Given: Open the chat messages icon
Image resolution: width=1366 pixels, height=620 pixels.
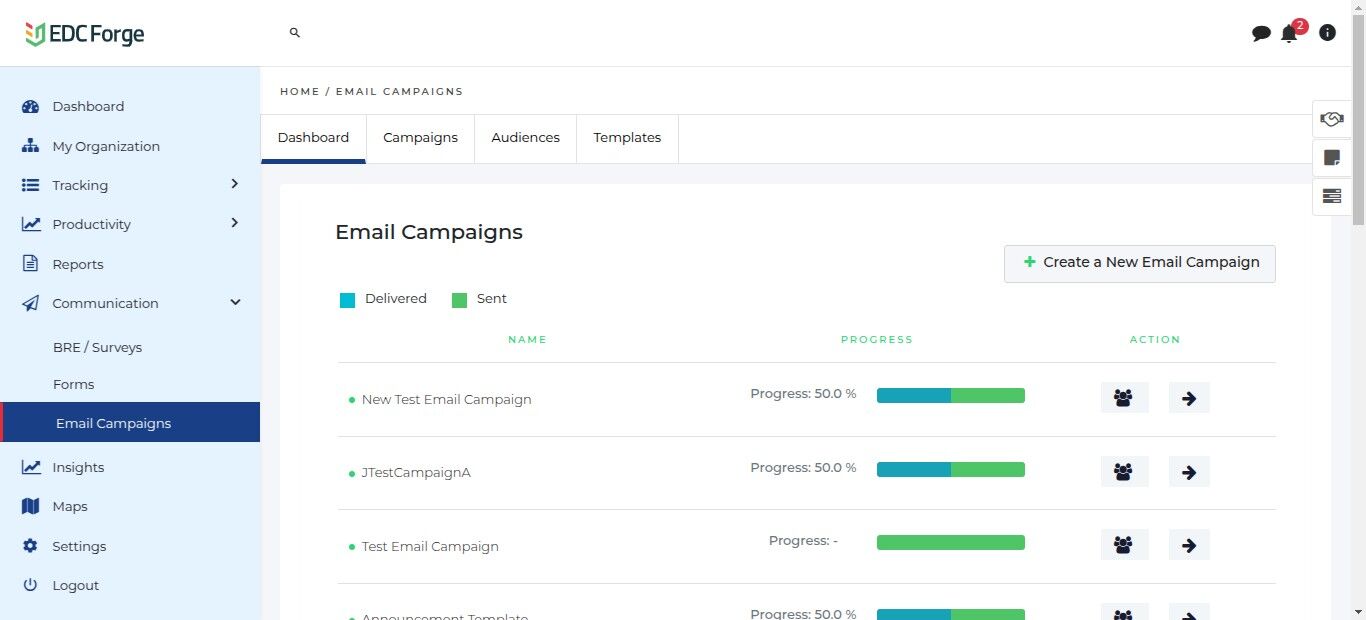Looking at the screenshot, I should click(1261, 33).
